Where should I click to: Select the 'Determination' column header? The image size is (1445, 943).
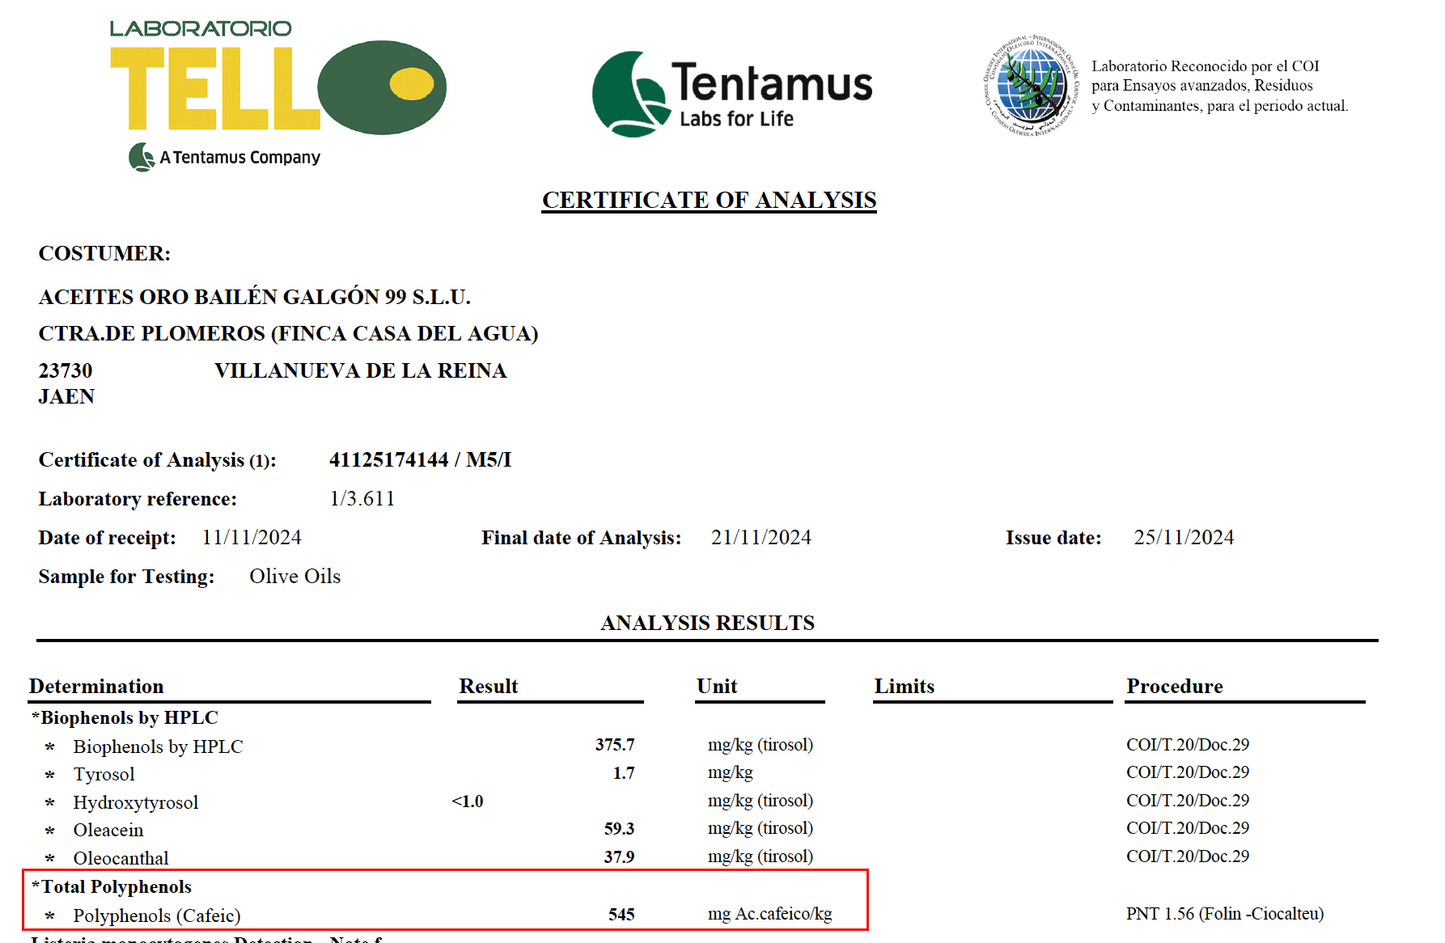point(96,687)
